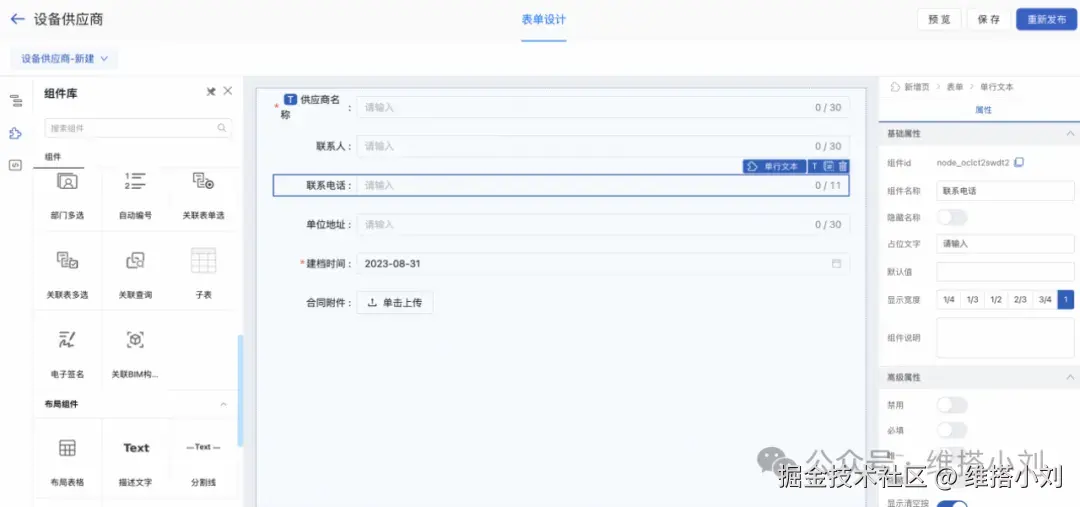This screenshot has width=1080, height=507.
Task: Click the 重新发布 button
Action: (x=1046, y=19)
